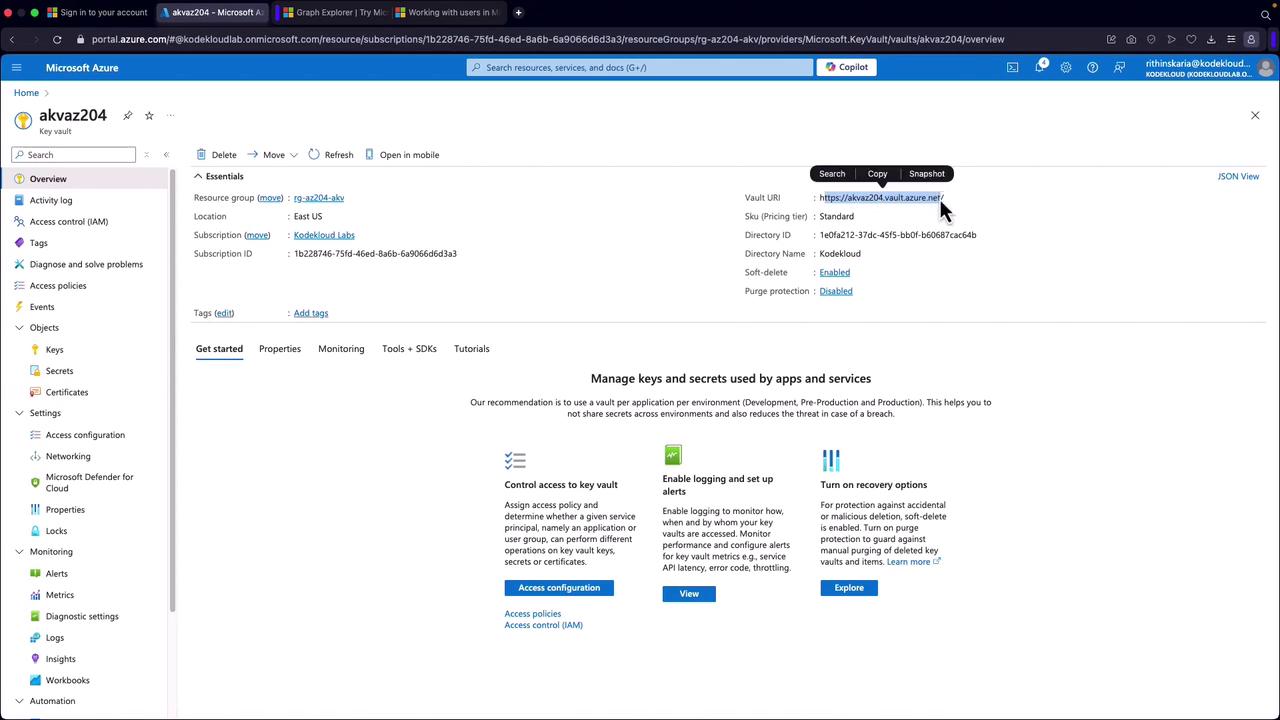Switch to the Monitoring tab

(341, 349)
